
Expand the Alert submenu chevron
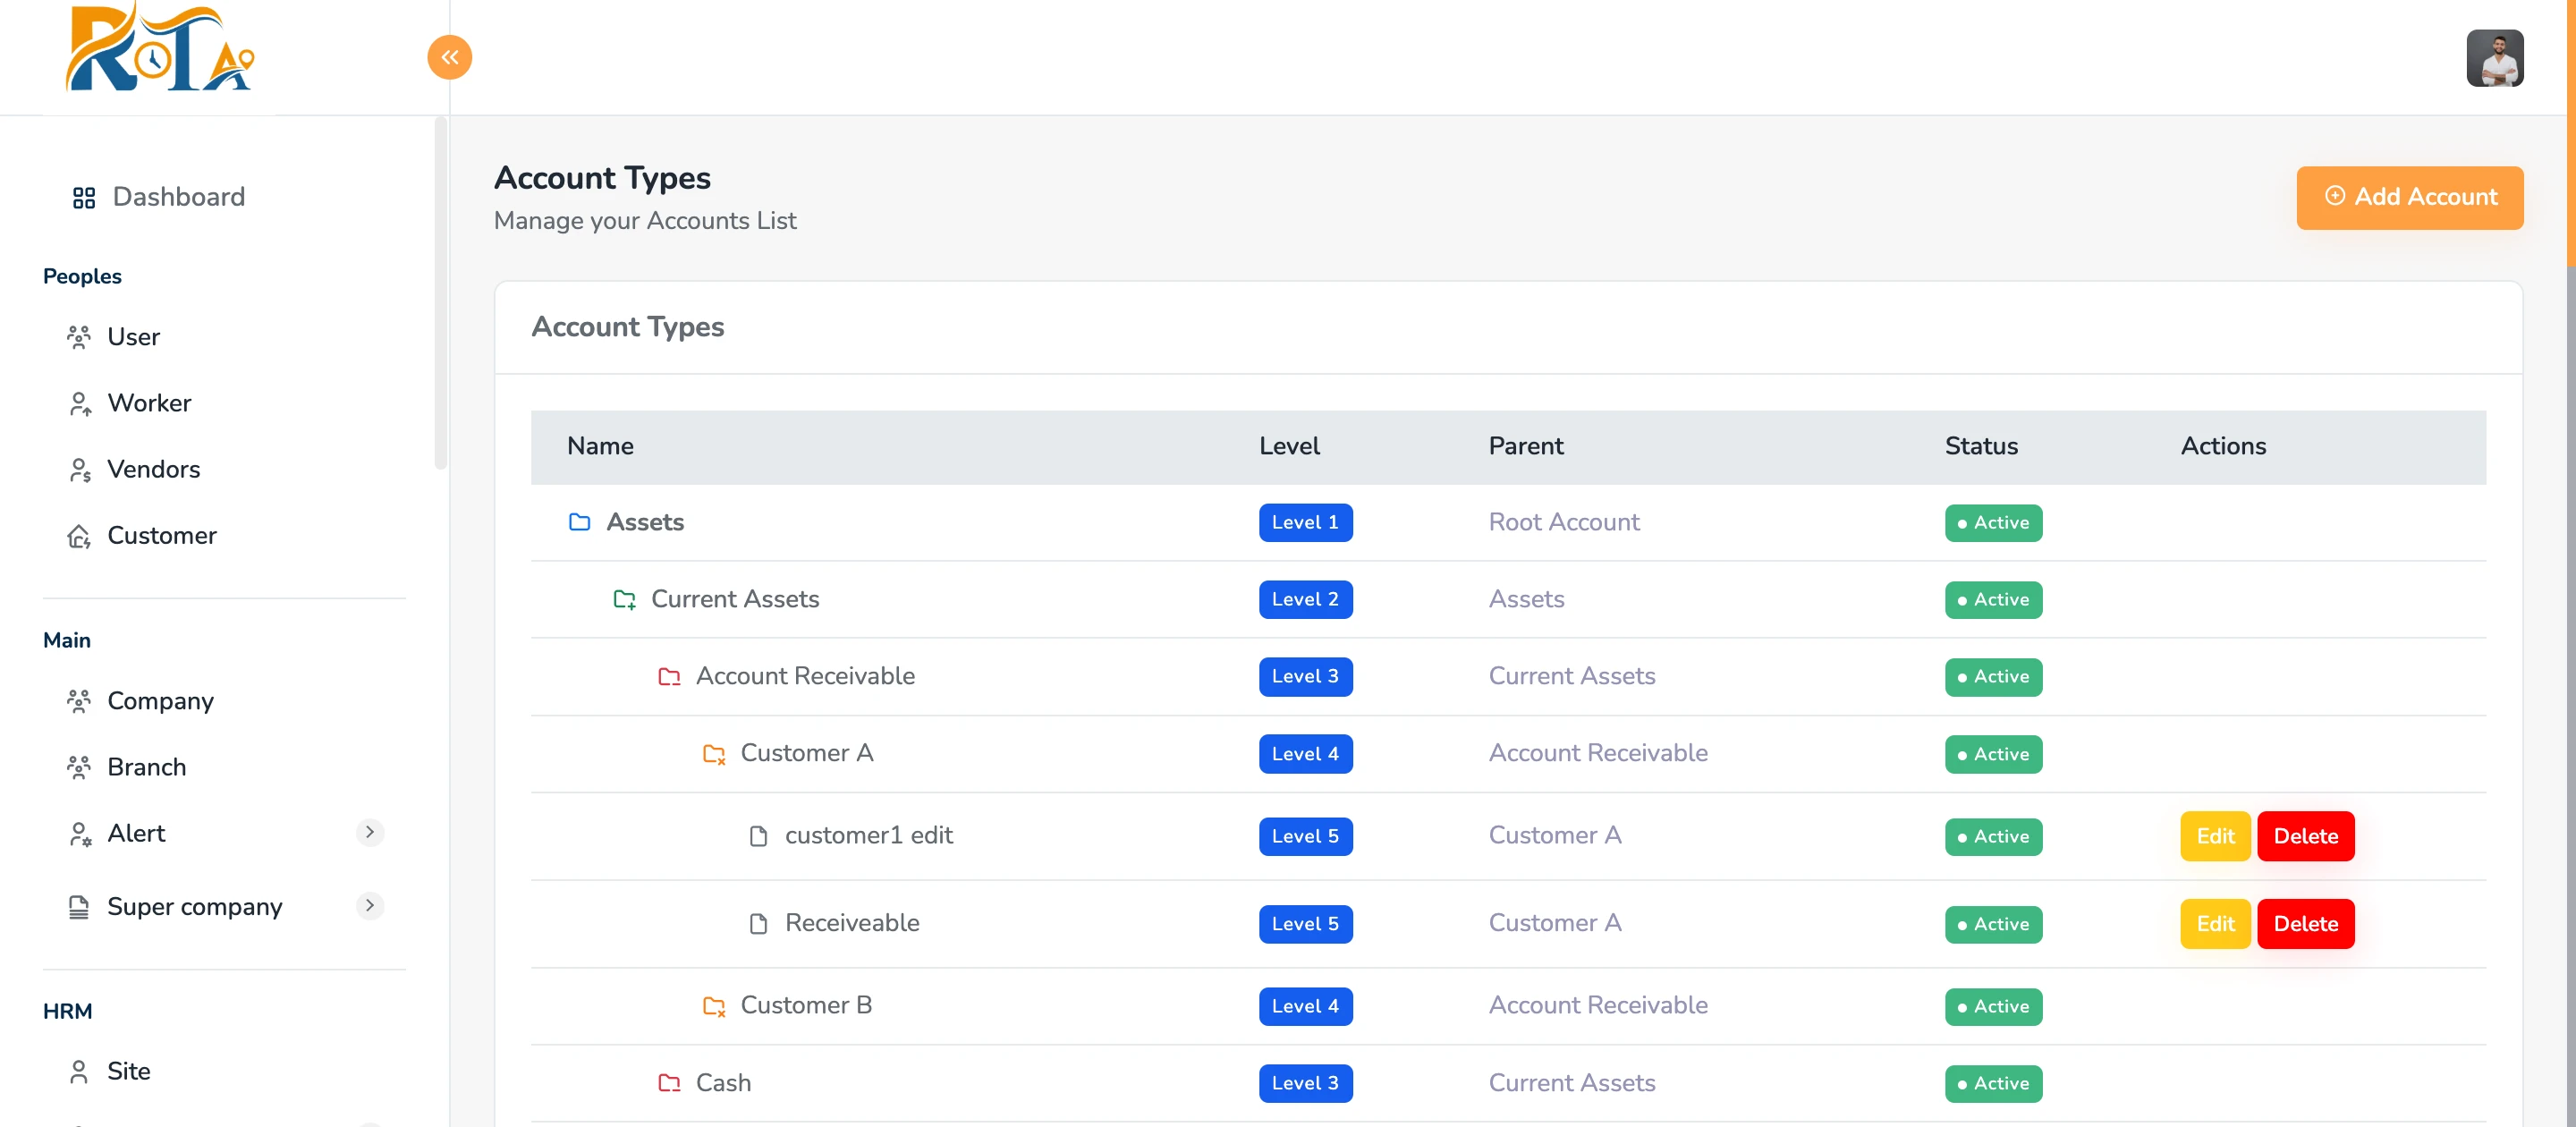(369, 832)
